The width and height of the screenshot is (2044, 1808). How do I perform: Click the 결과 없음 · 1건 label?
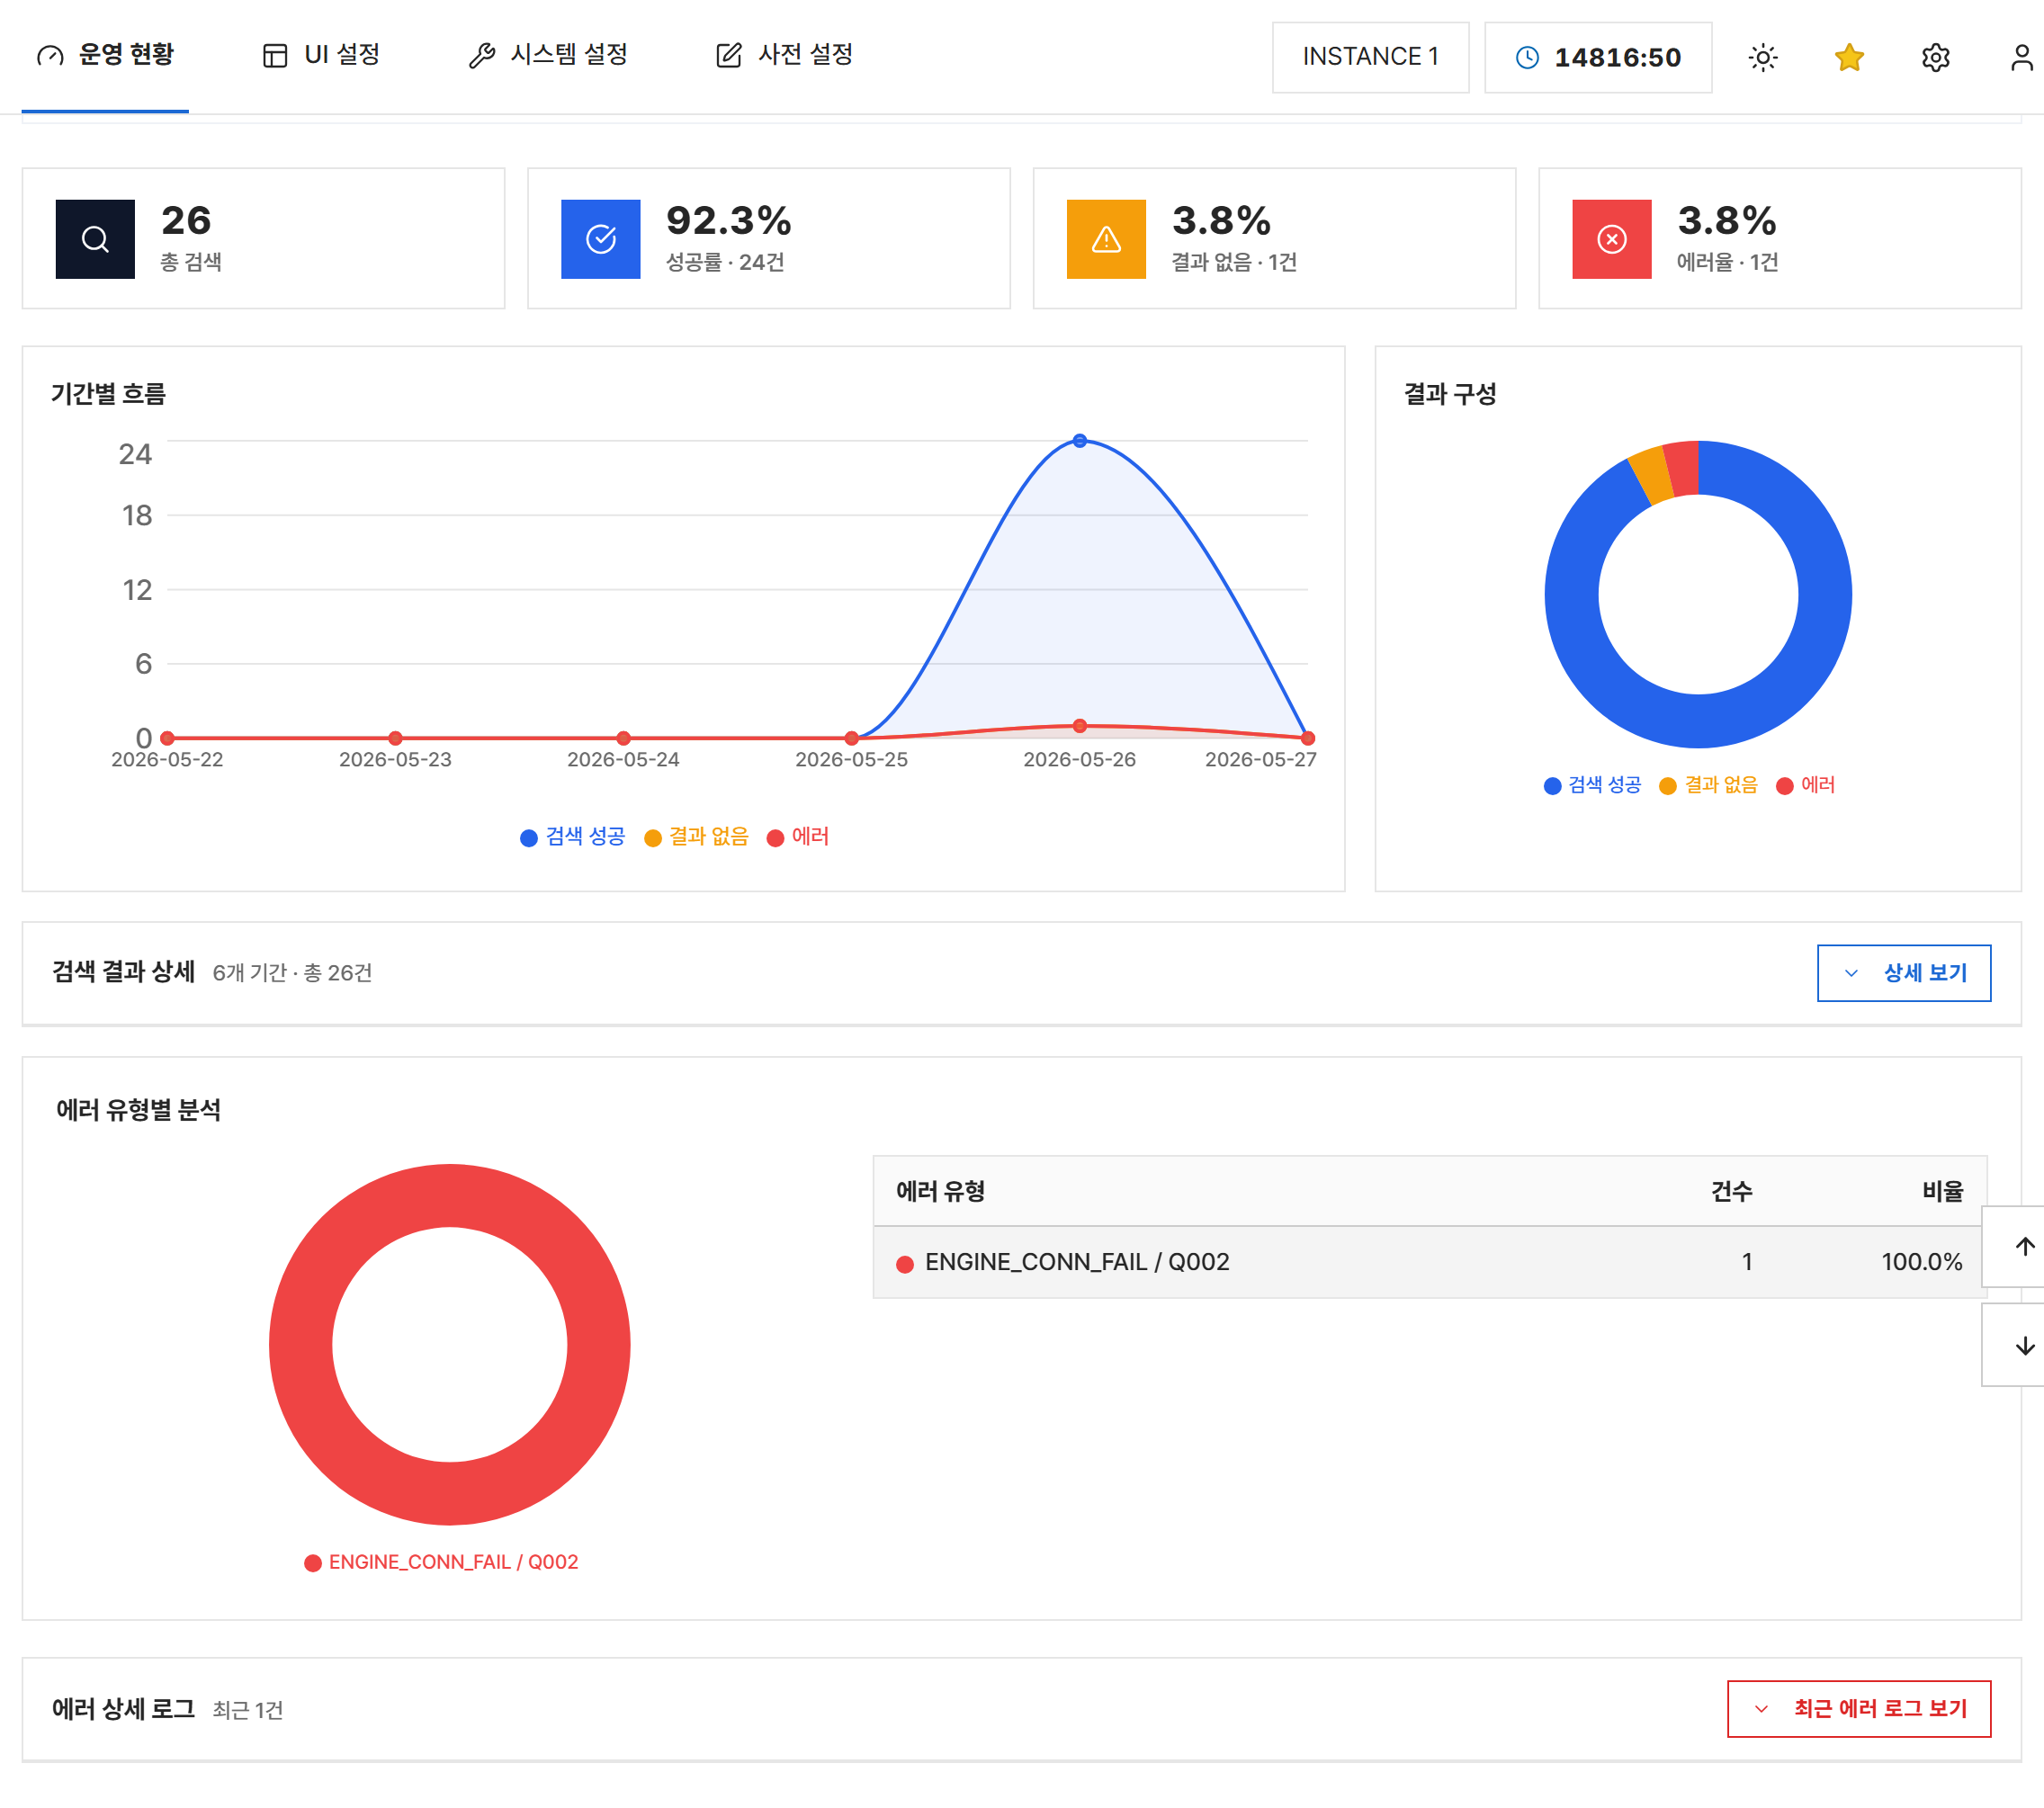pyautogui.click(x=1234, y=263)
